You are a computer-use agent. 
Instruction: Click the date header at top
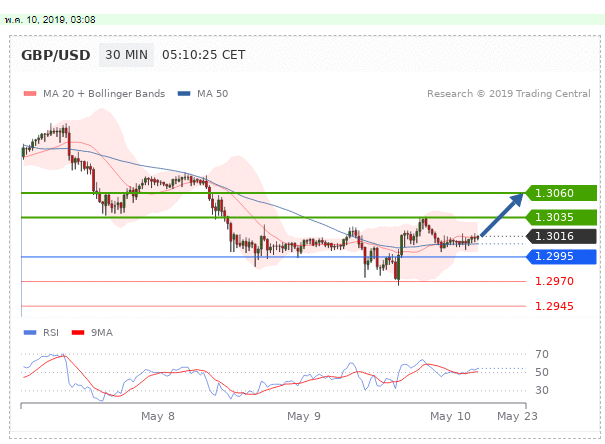(x=50, y=20)
